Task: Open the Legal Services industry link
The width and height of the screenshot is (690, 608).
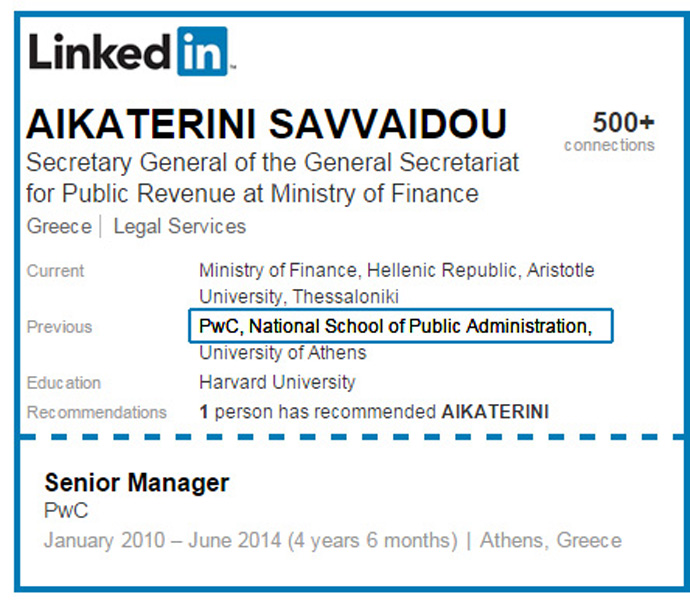Action: 180,226
